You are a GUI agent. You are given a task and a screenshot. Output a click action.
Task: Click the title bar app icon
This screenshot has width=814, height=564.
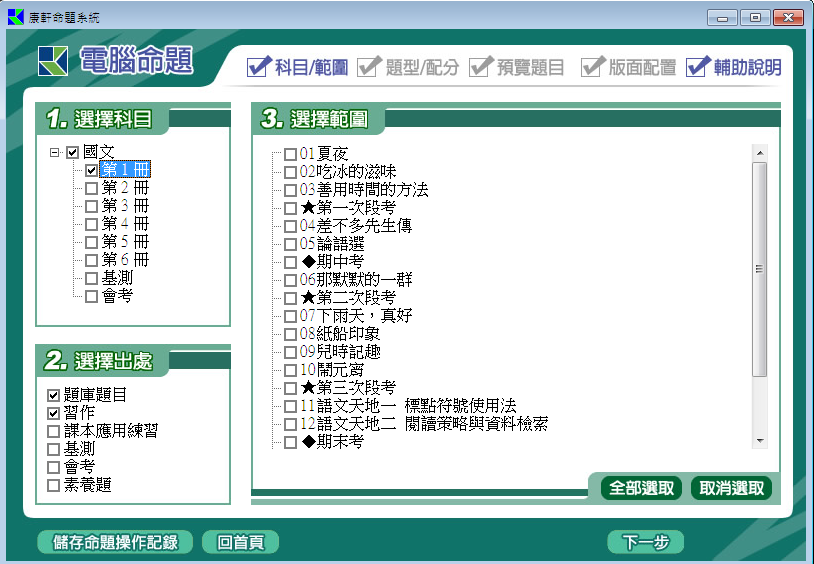(x=16, y=17)
